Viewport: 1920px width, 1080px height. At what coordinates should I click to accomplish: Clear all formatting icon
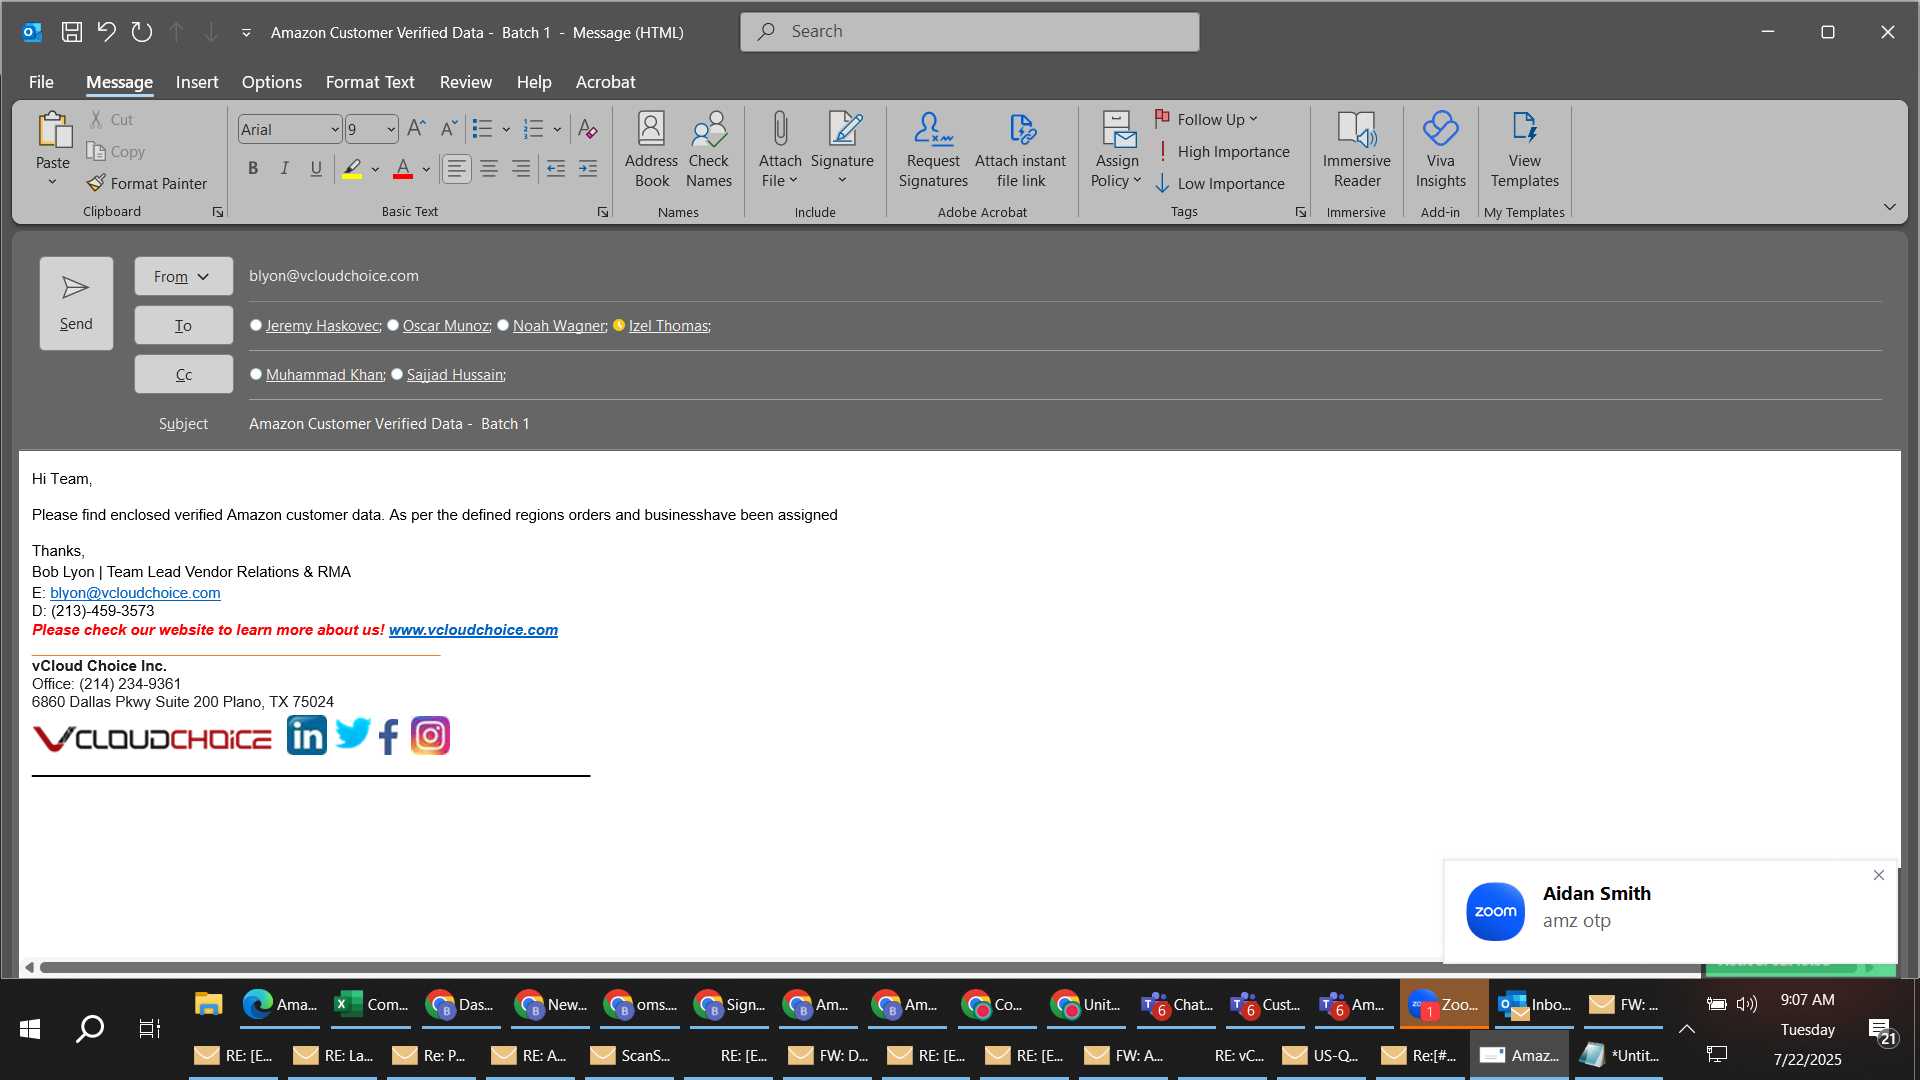tap(588, 129)
